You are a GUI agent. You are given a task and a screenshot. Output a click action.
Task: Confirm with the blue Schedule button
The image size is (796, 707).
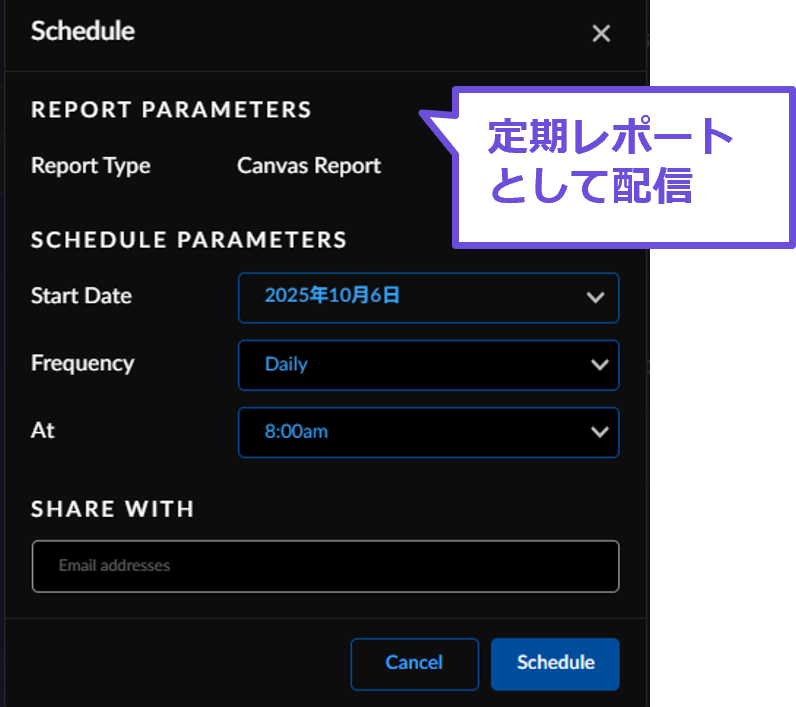(x=555, y=663)
